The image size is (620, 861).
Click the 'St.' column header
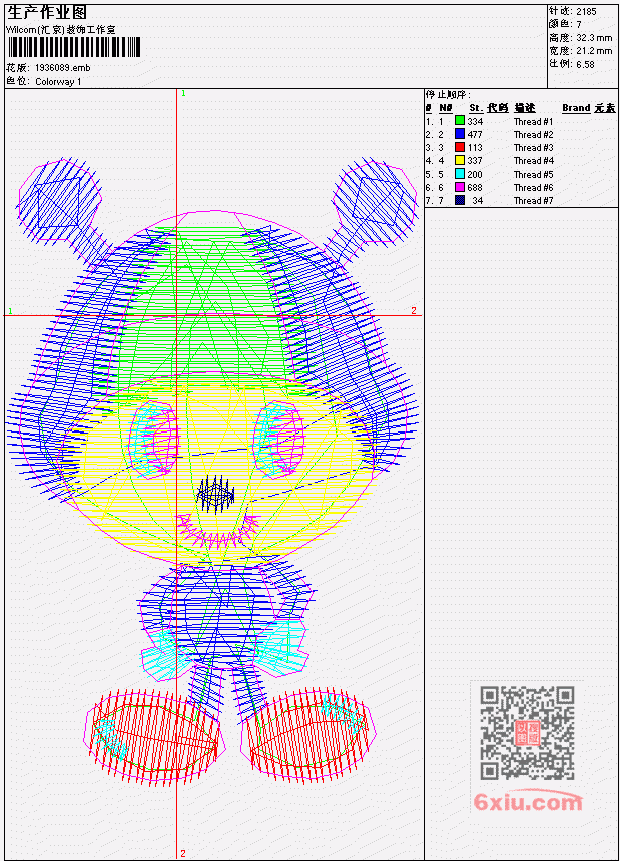point(476,108)
